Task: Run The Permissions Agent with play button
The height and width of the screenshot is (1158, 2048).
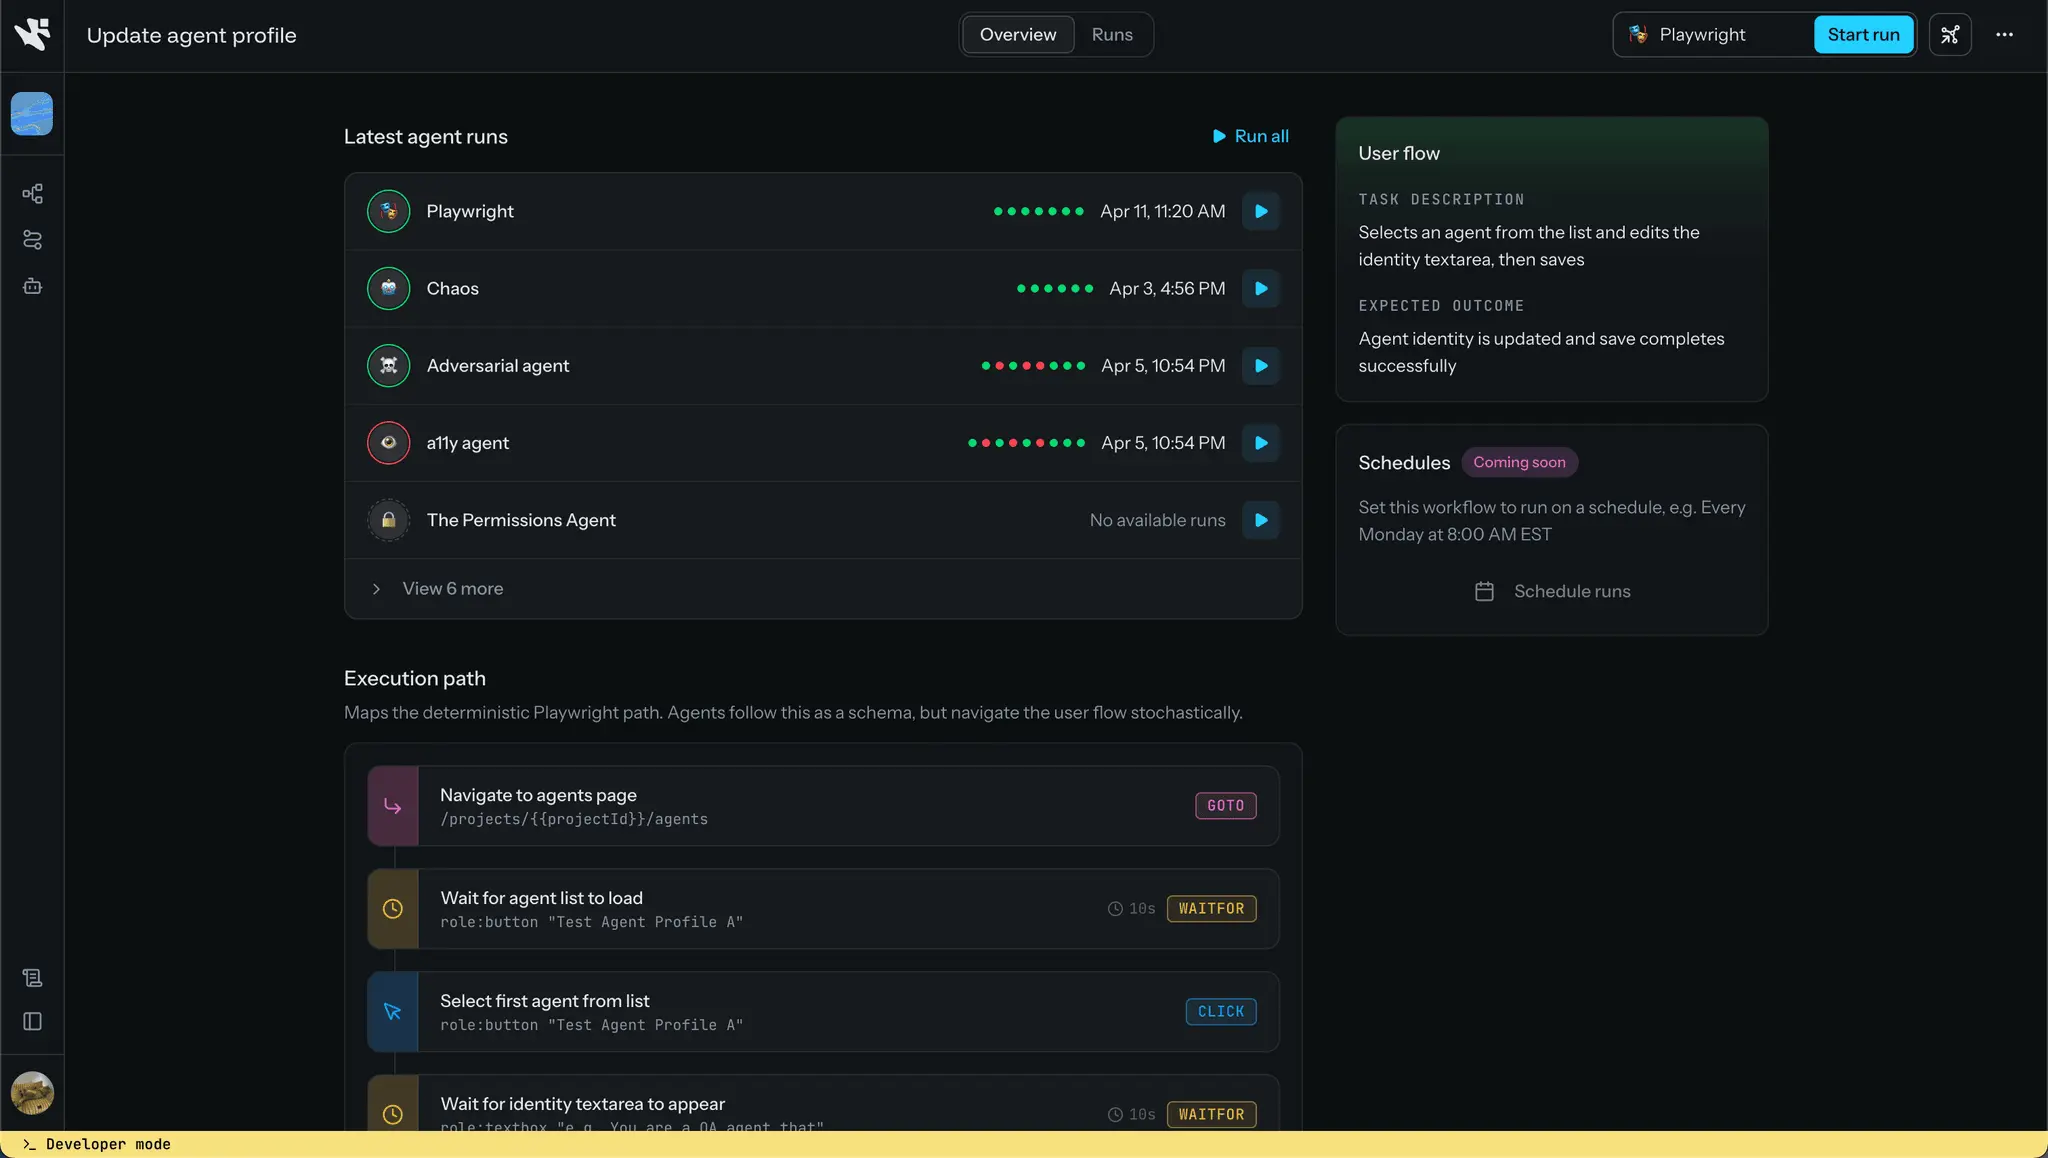Action: [1261, 520]
